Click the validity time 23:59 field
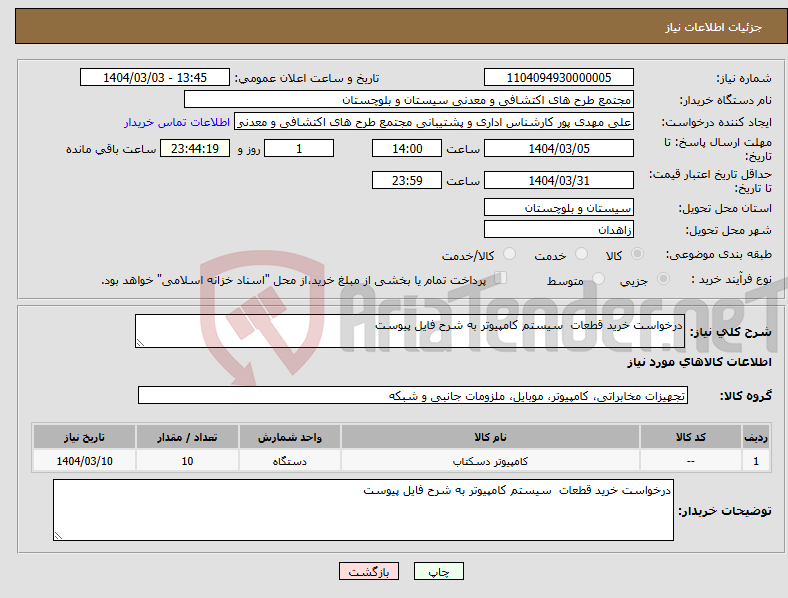 (x=407, y=180)
